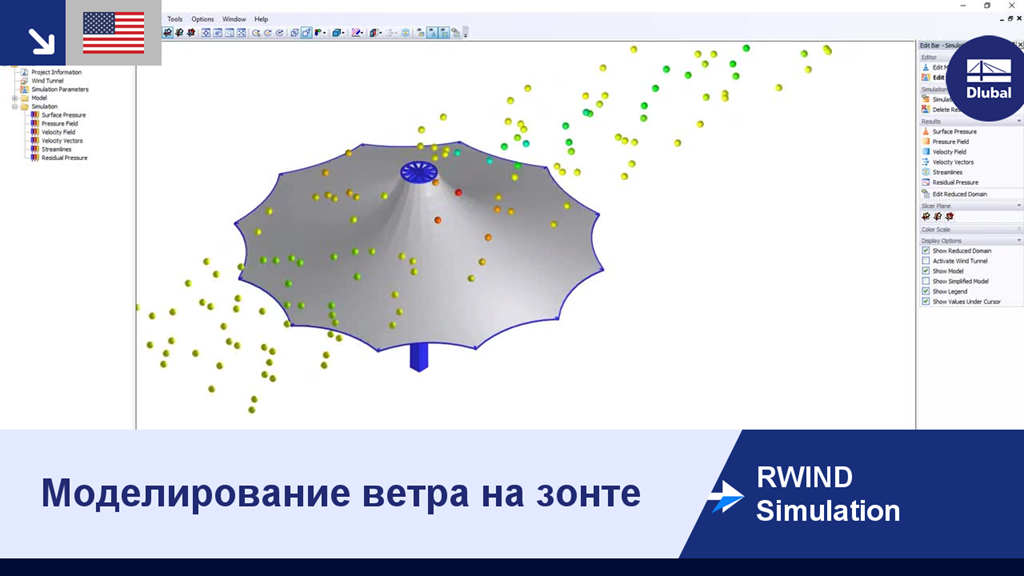Uncheck Show Values Under Cursor checkbox

925,301
